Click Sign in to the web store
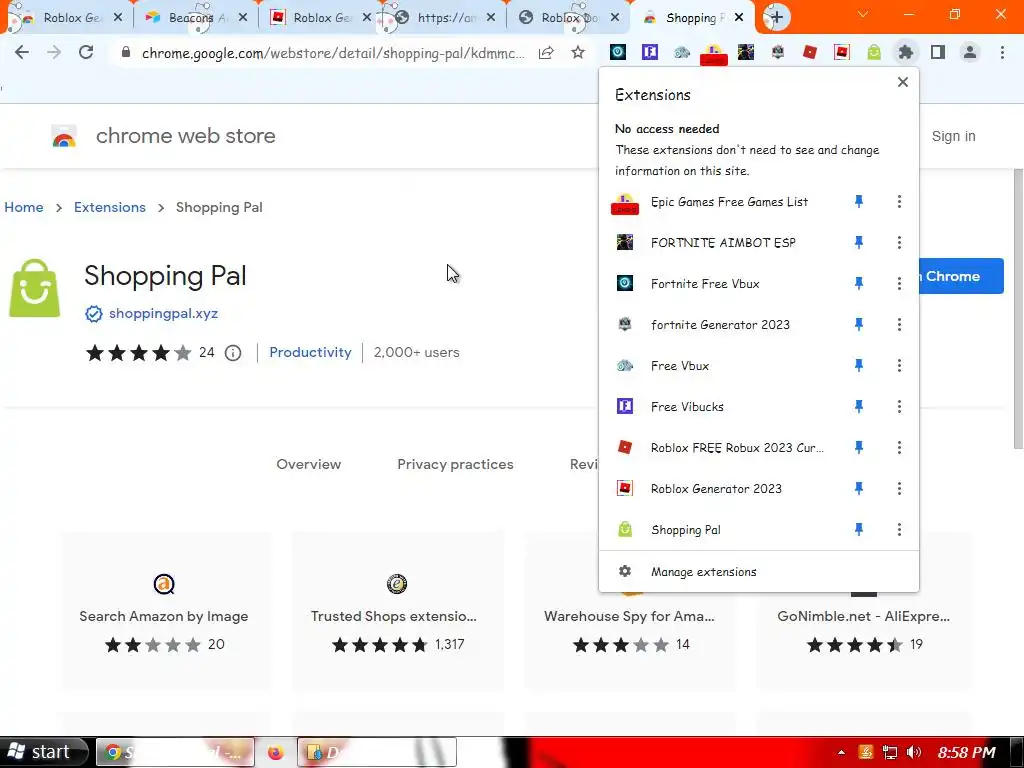 pos(953,136)
